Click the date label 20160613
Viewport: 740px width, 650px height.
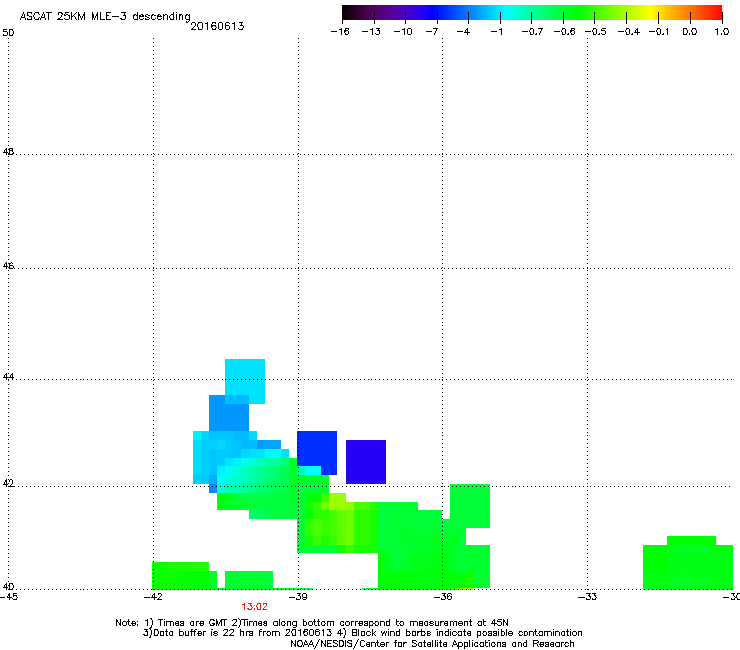[217, 26]
